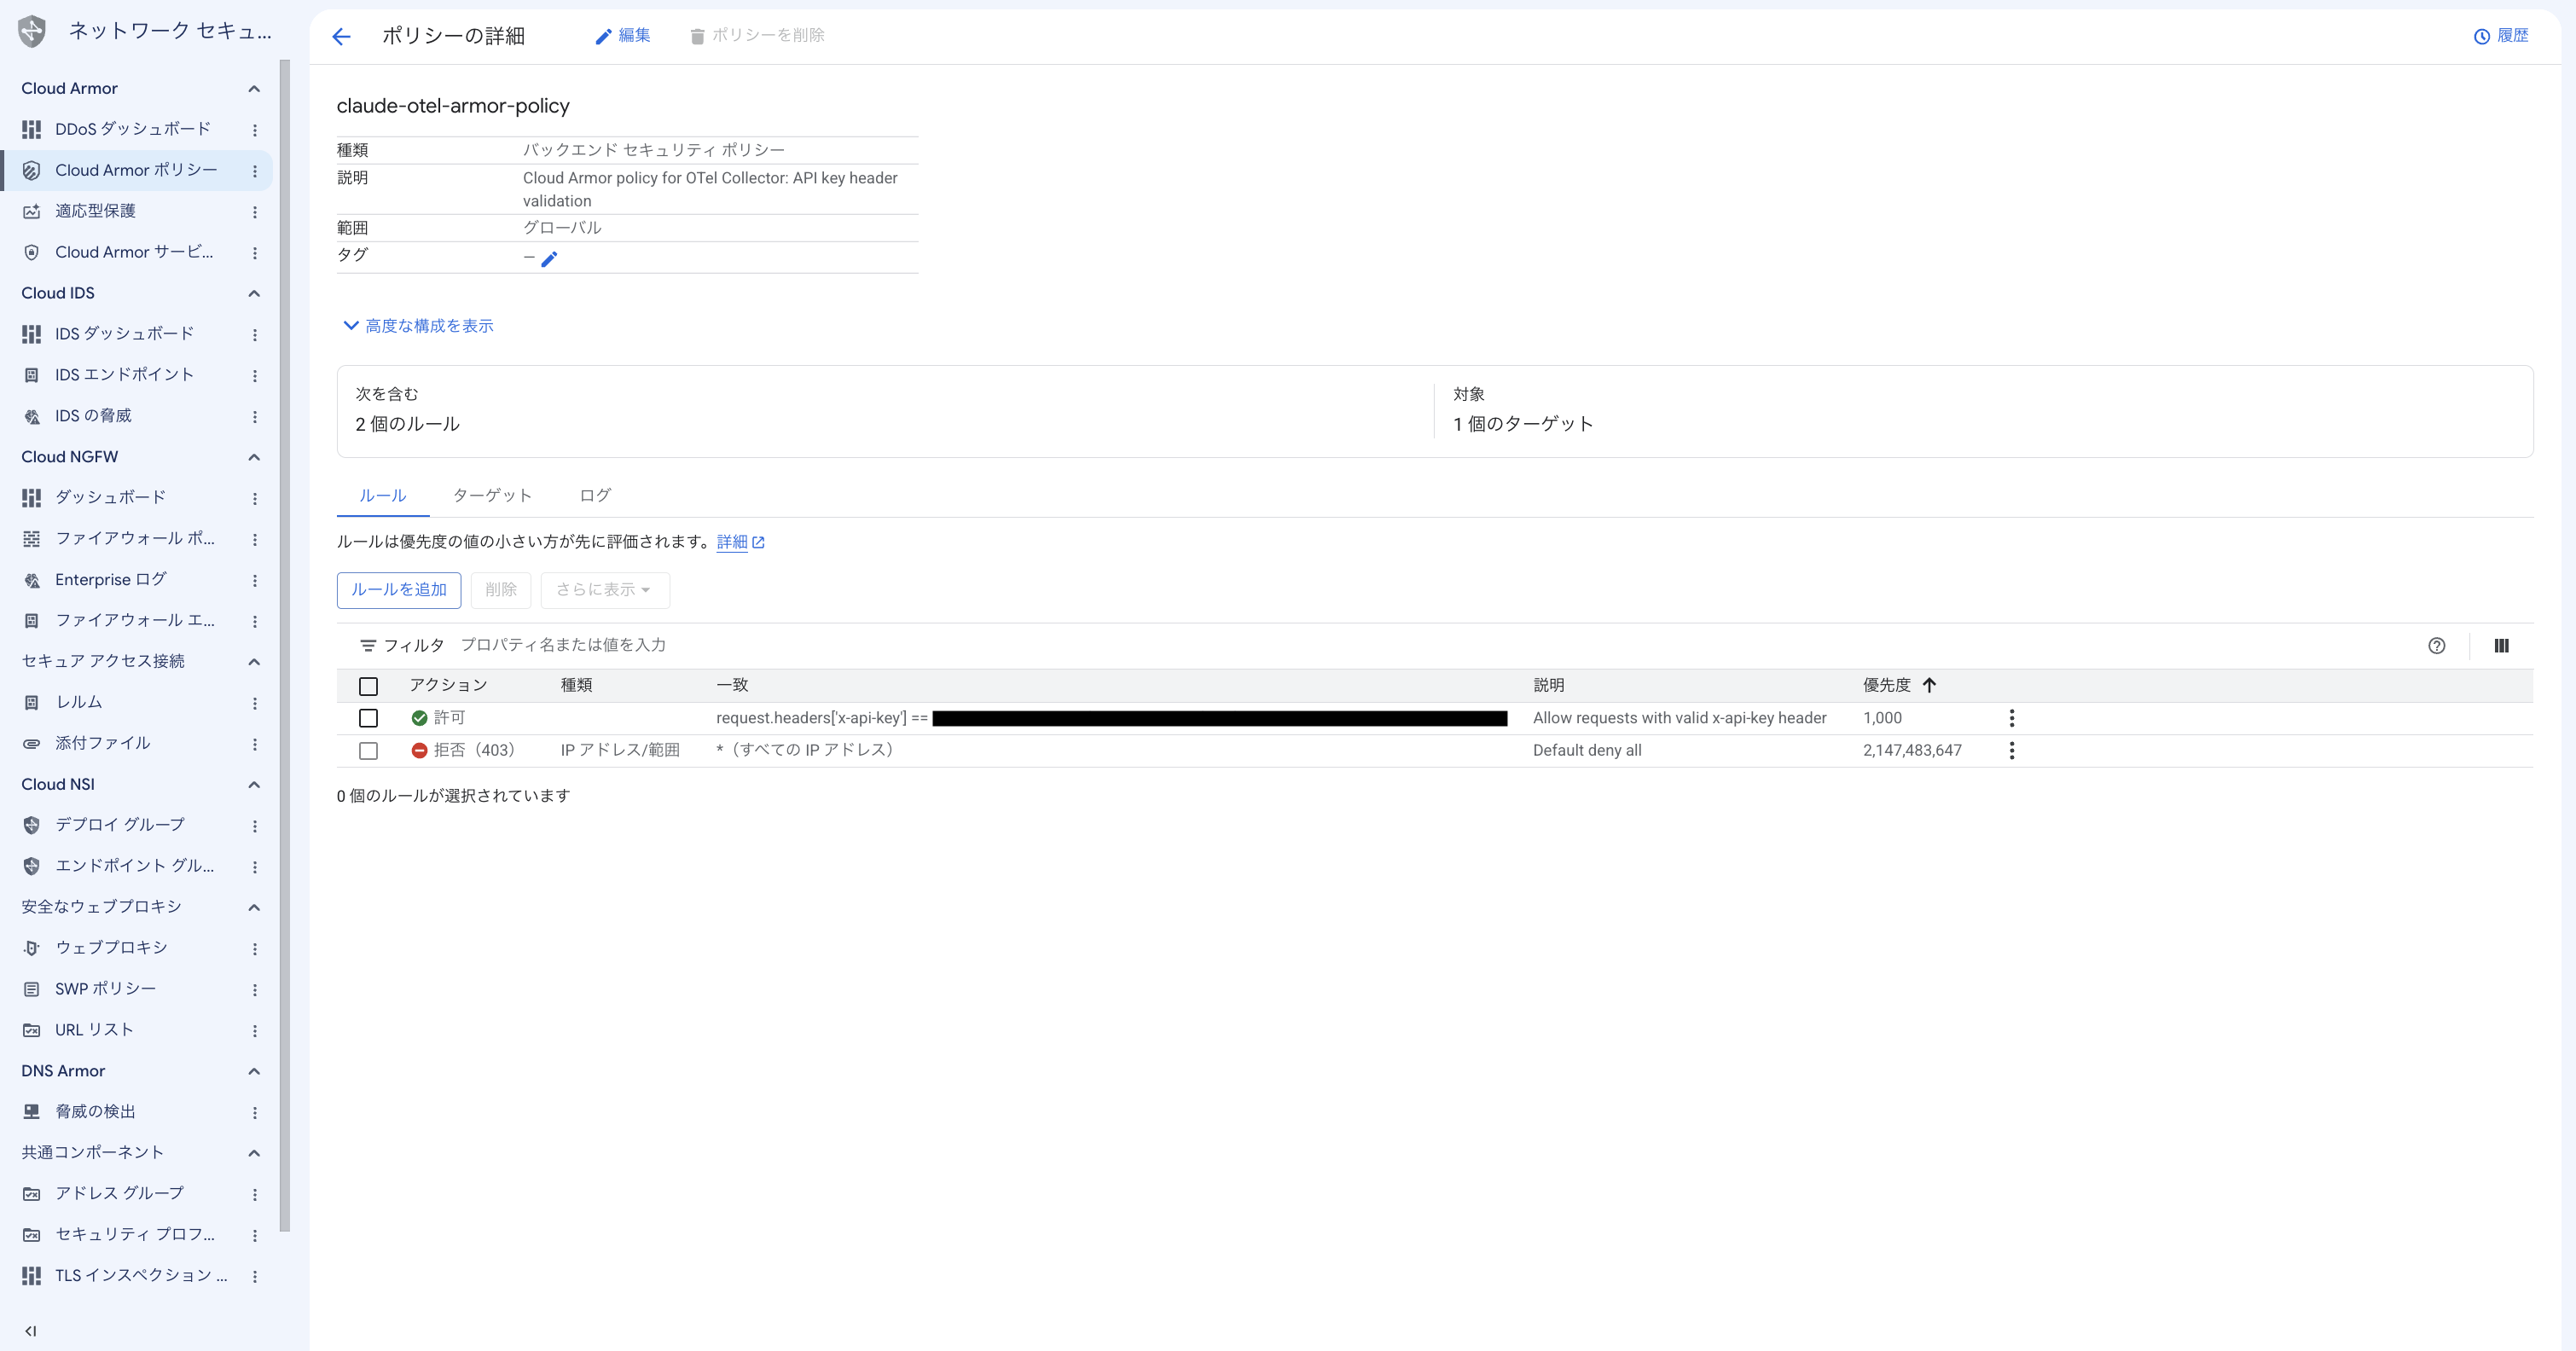
Task: Click the 適応型保護 sidebar icon
Action: [x=32, y=211]
